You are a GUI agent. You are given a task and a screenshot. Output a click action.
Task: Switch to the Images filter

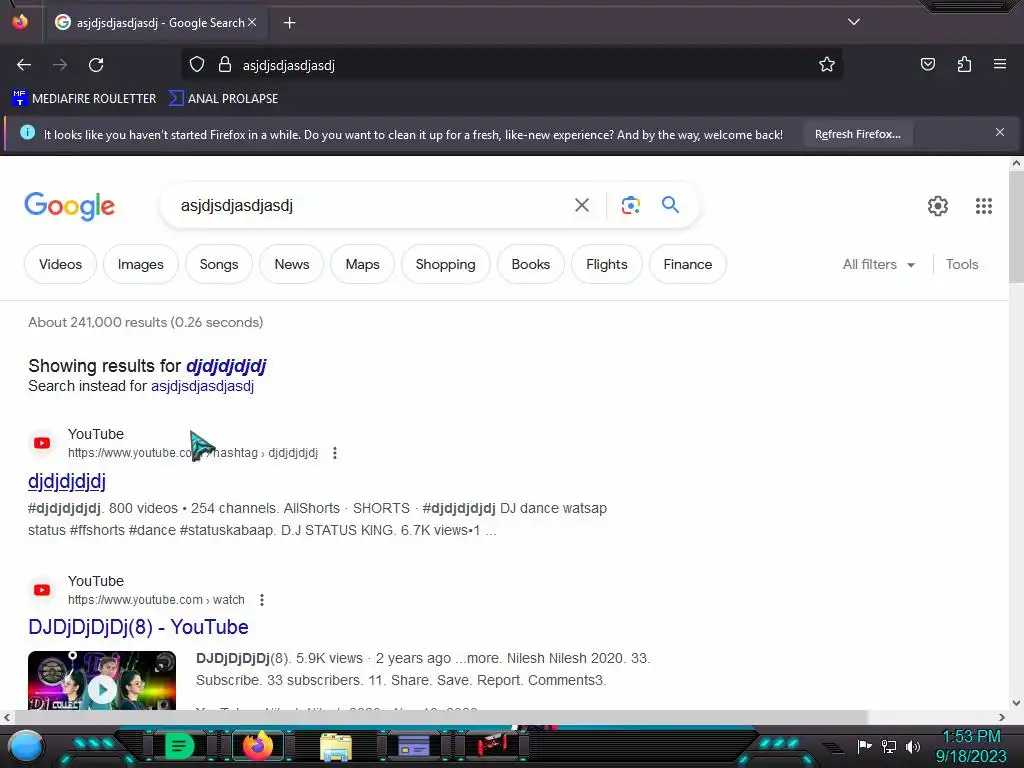tap(140, 264)
